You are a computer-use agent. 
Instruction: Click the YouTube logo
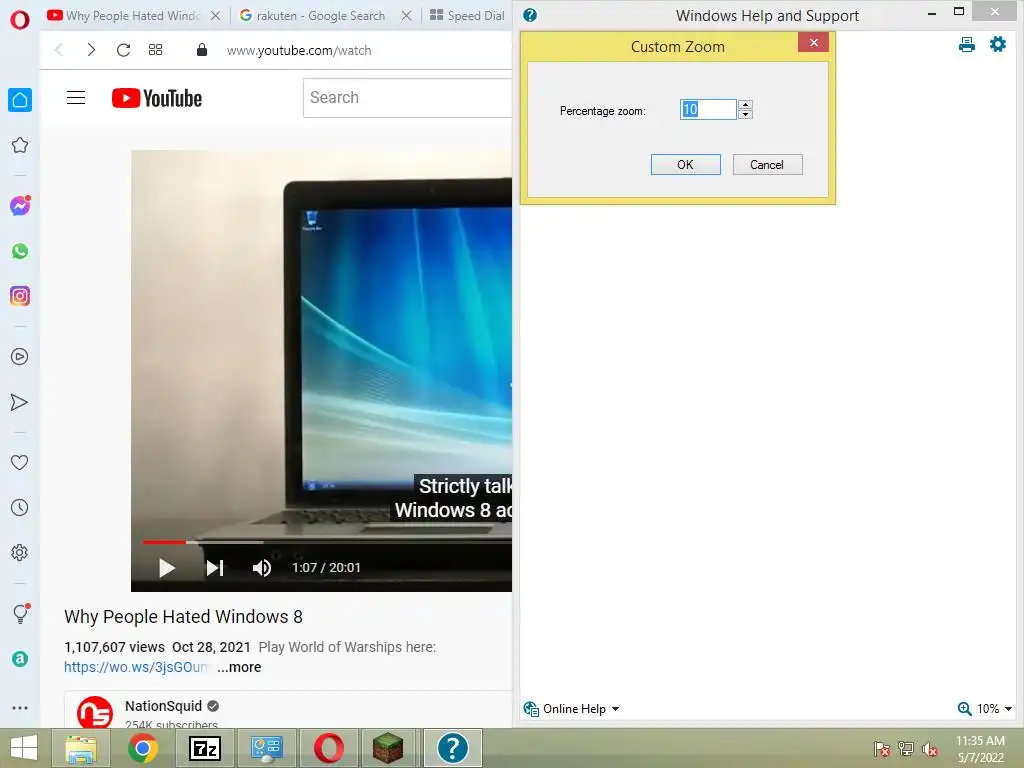[157, 98]
